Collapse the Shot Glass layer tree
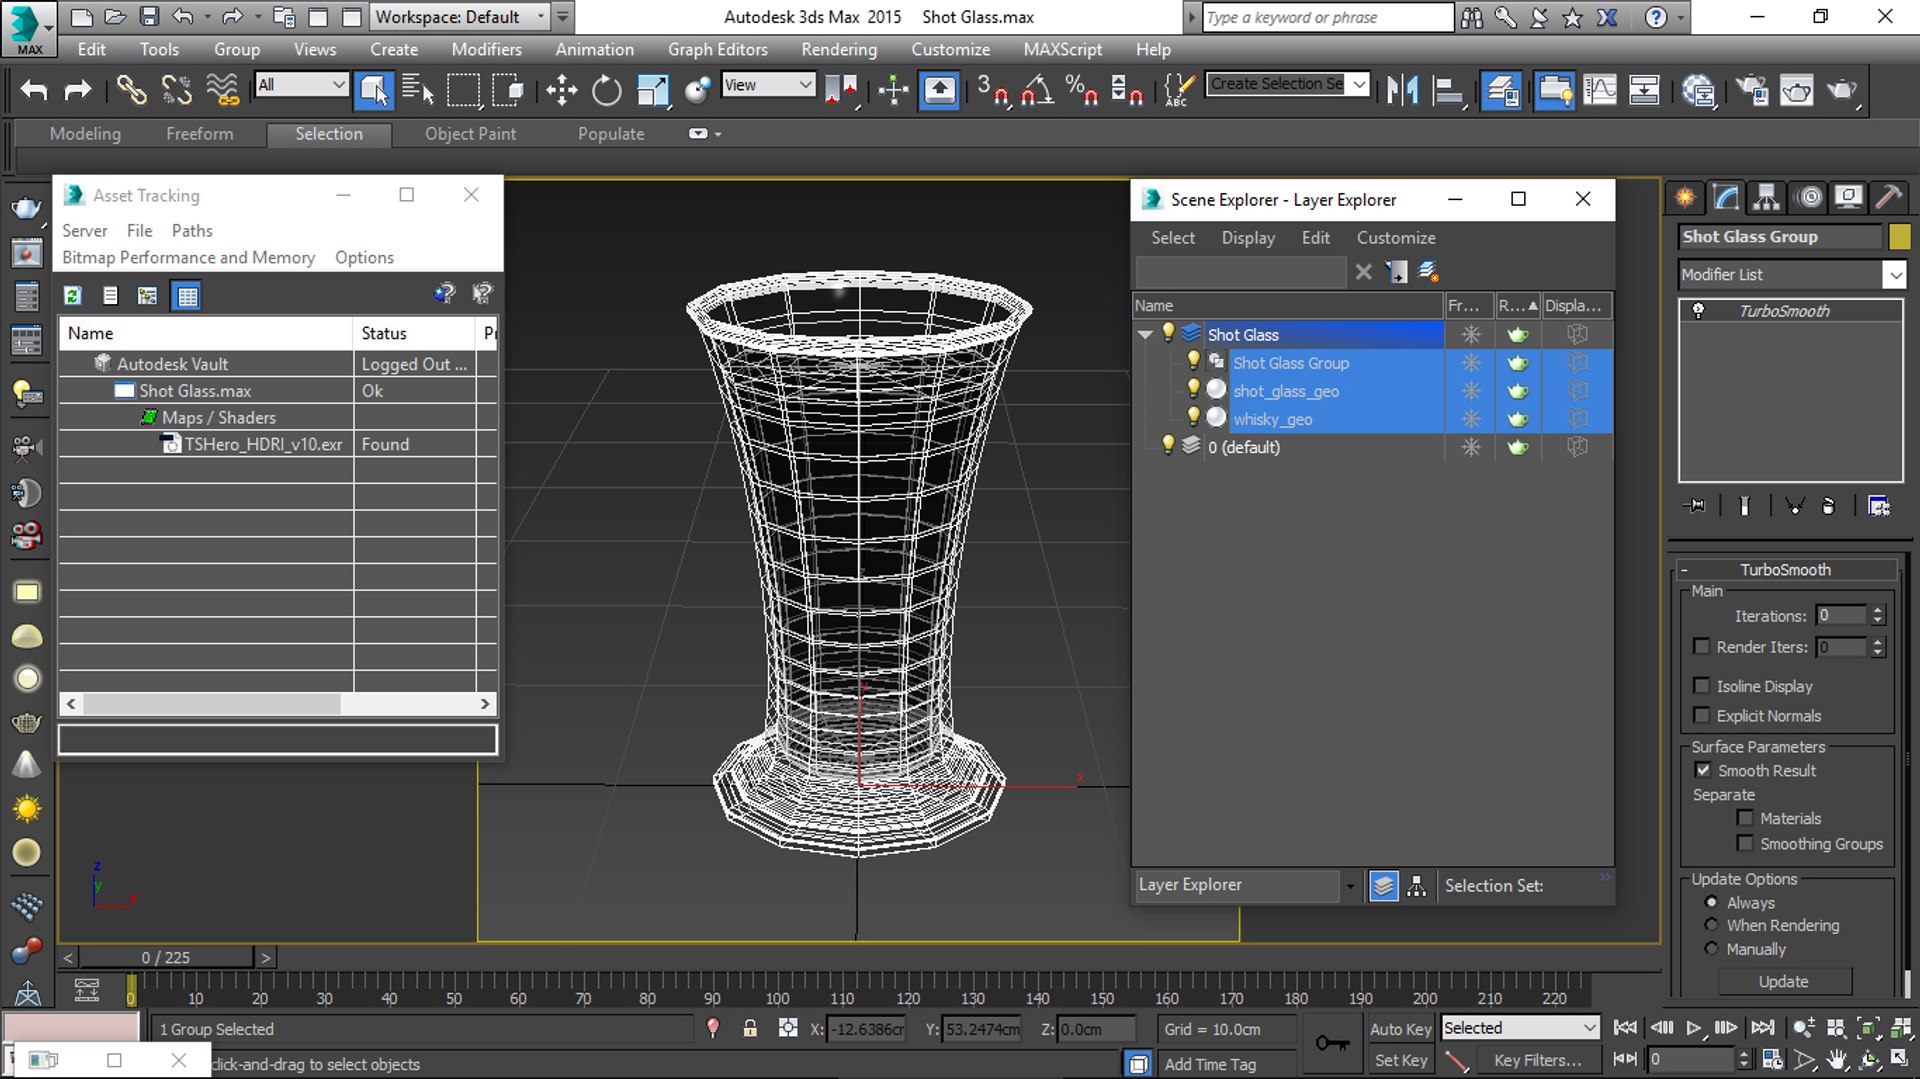 pyautogui.click(x=1146, y=334)
